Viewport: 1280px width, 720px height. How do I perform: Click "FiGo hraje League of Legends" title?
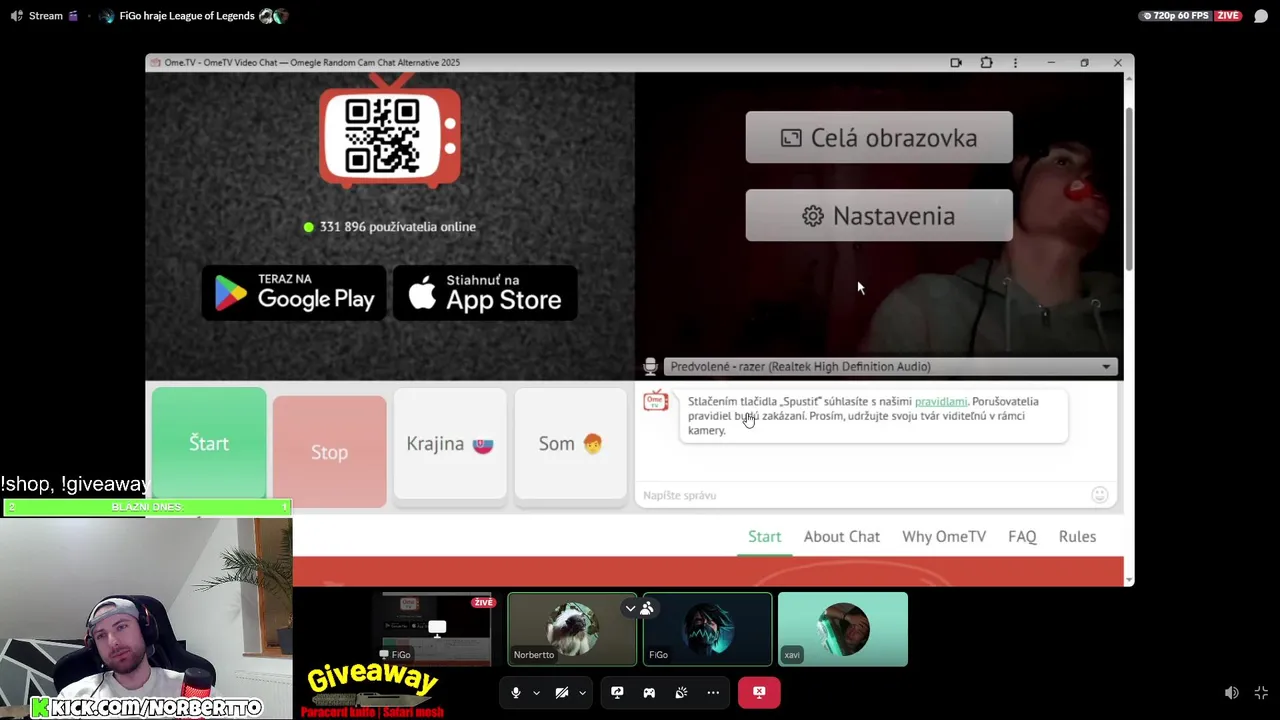[187, 16]
